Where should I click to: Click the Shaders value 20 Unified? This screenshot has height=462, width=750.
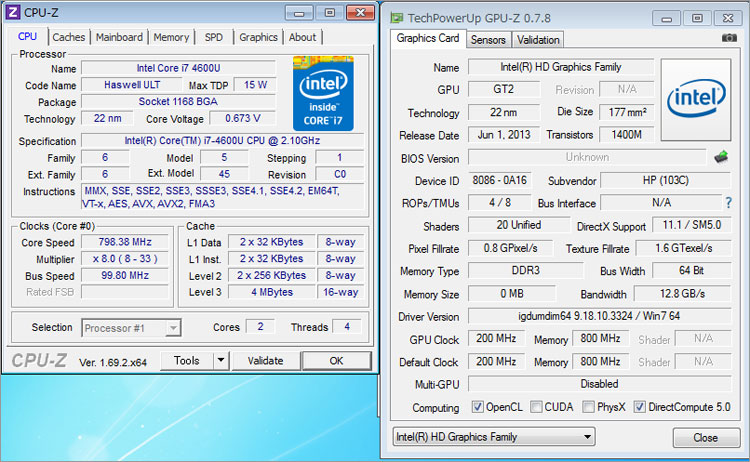(518, 225)
